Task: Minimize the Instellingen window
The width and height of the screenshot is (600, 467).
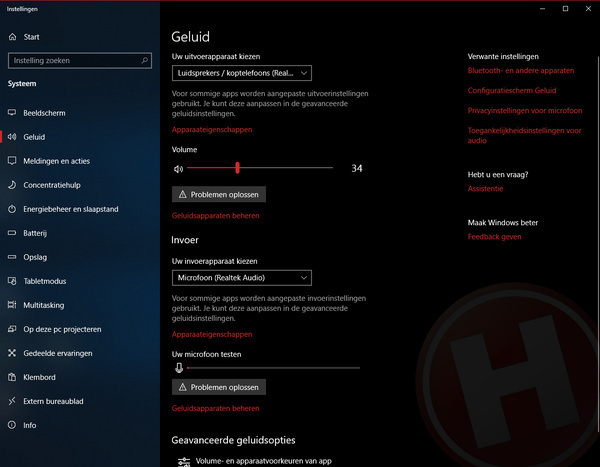Action: pos(542,8)
